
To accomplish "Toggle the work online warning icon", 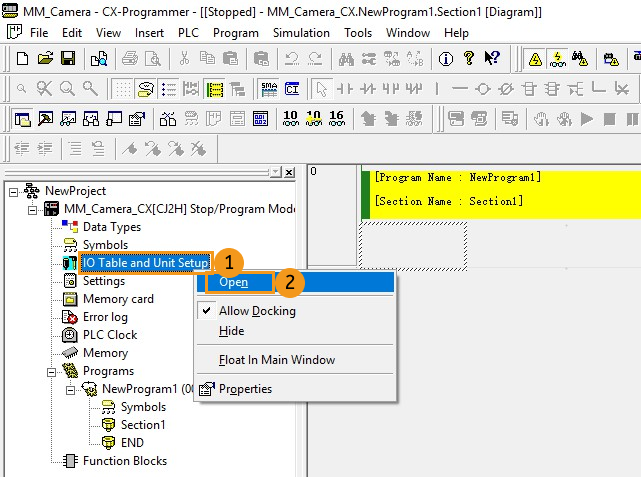I will pyautogui.click(x=534, y=59).
